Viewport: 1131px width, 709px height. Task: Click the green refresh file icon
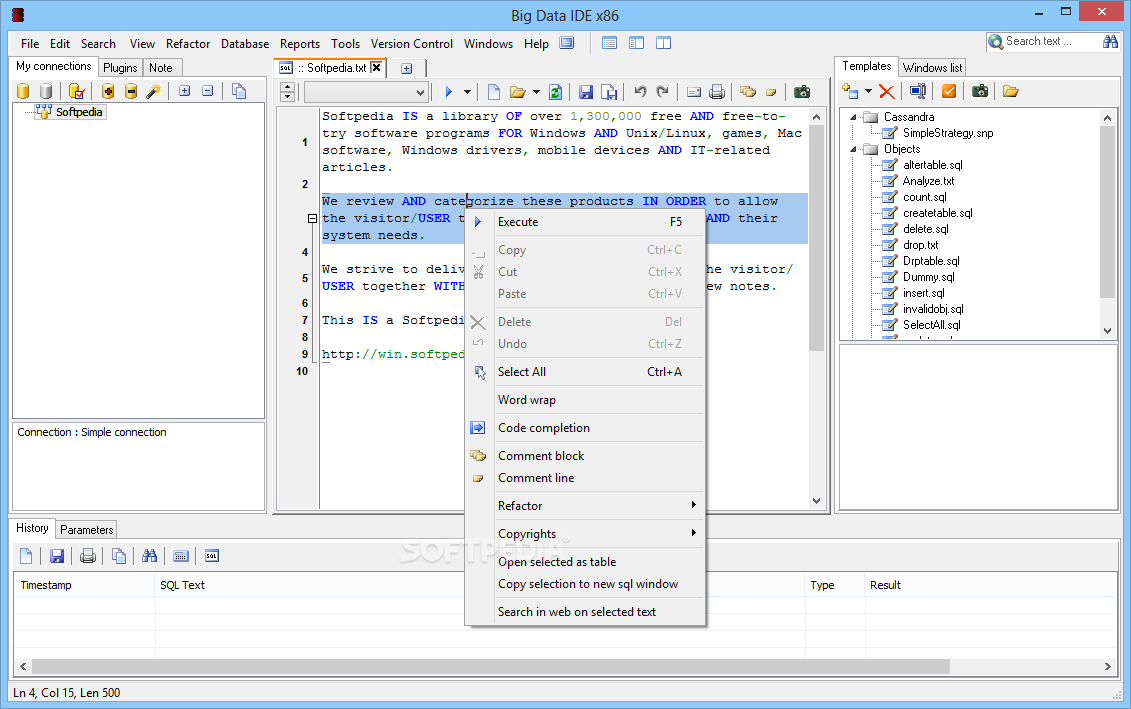coord(555,92)
